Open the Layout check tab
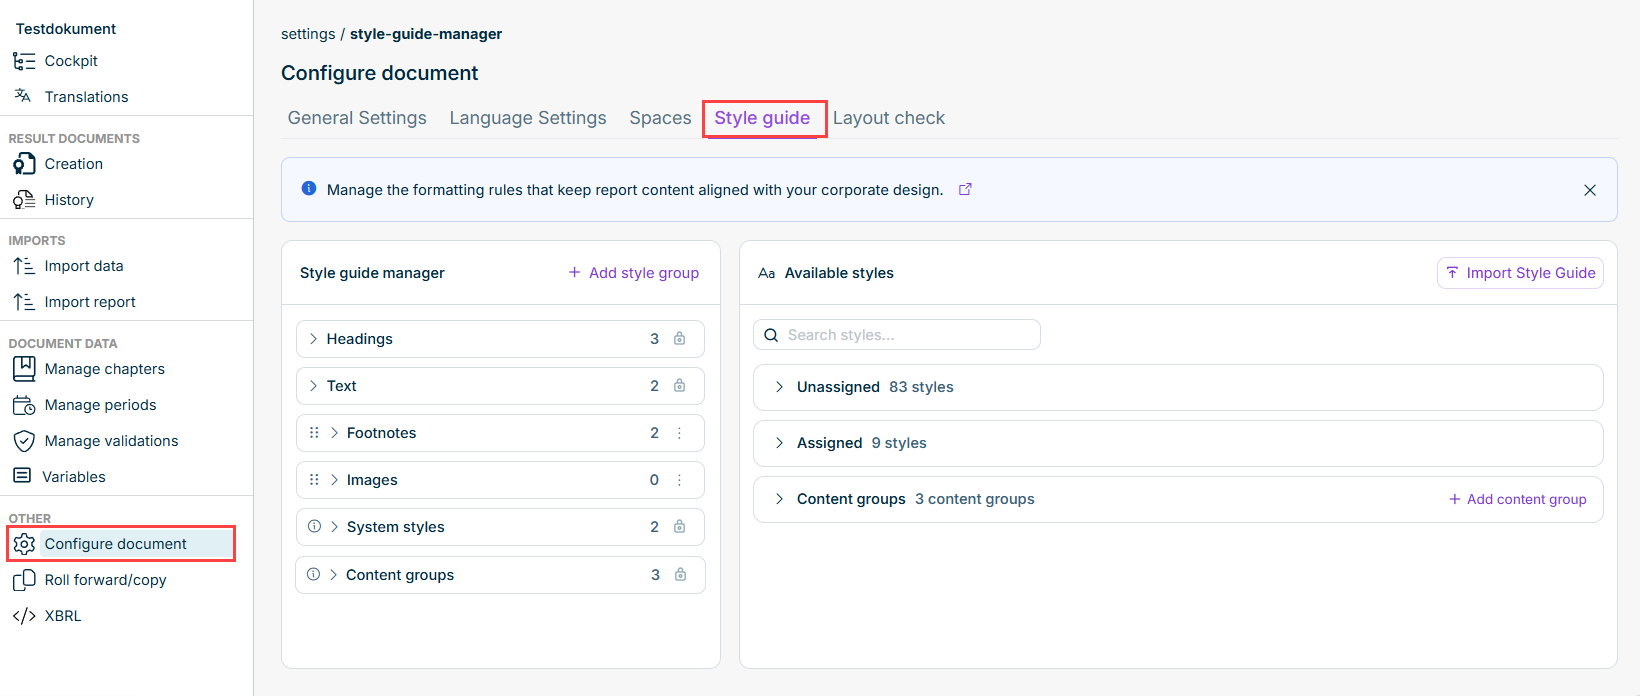 [889, 118]
